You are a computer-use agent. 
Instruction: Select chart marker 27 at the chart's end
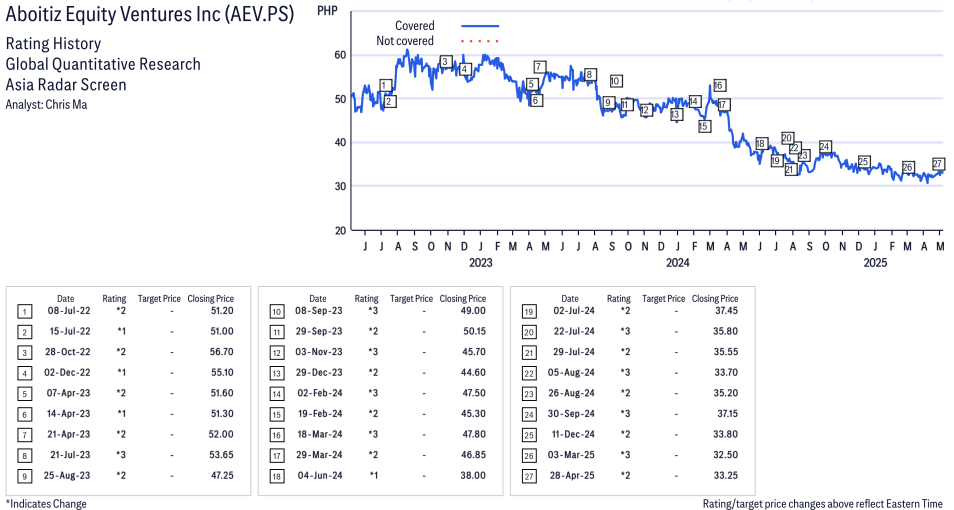coord(938,164)
